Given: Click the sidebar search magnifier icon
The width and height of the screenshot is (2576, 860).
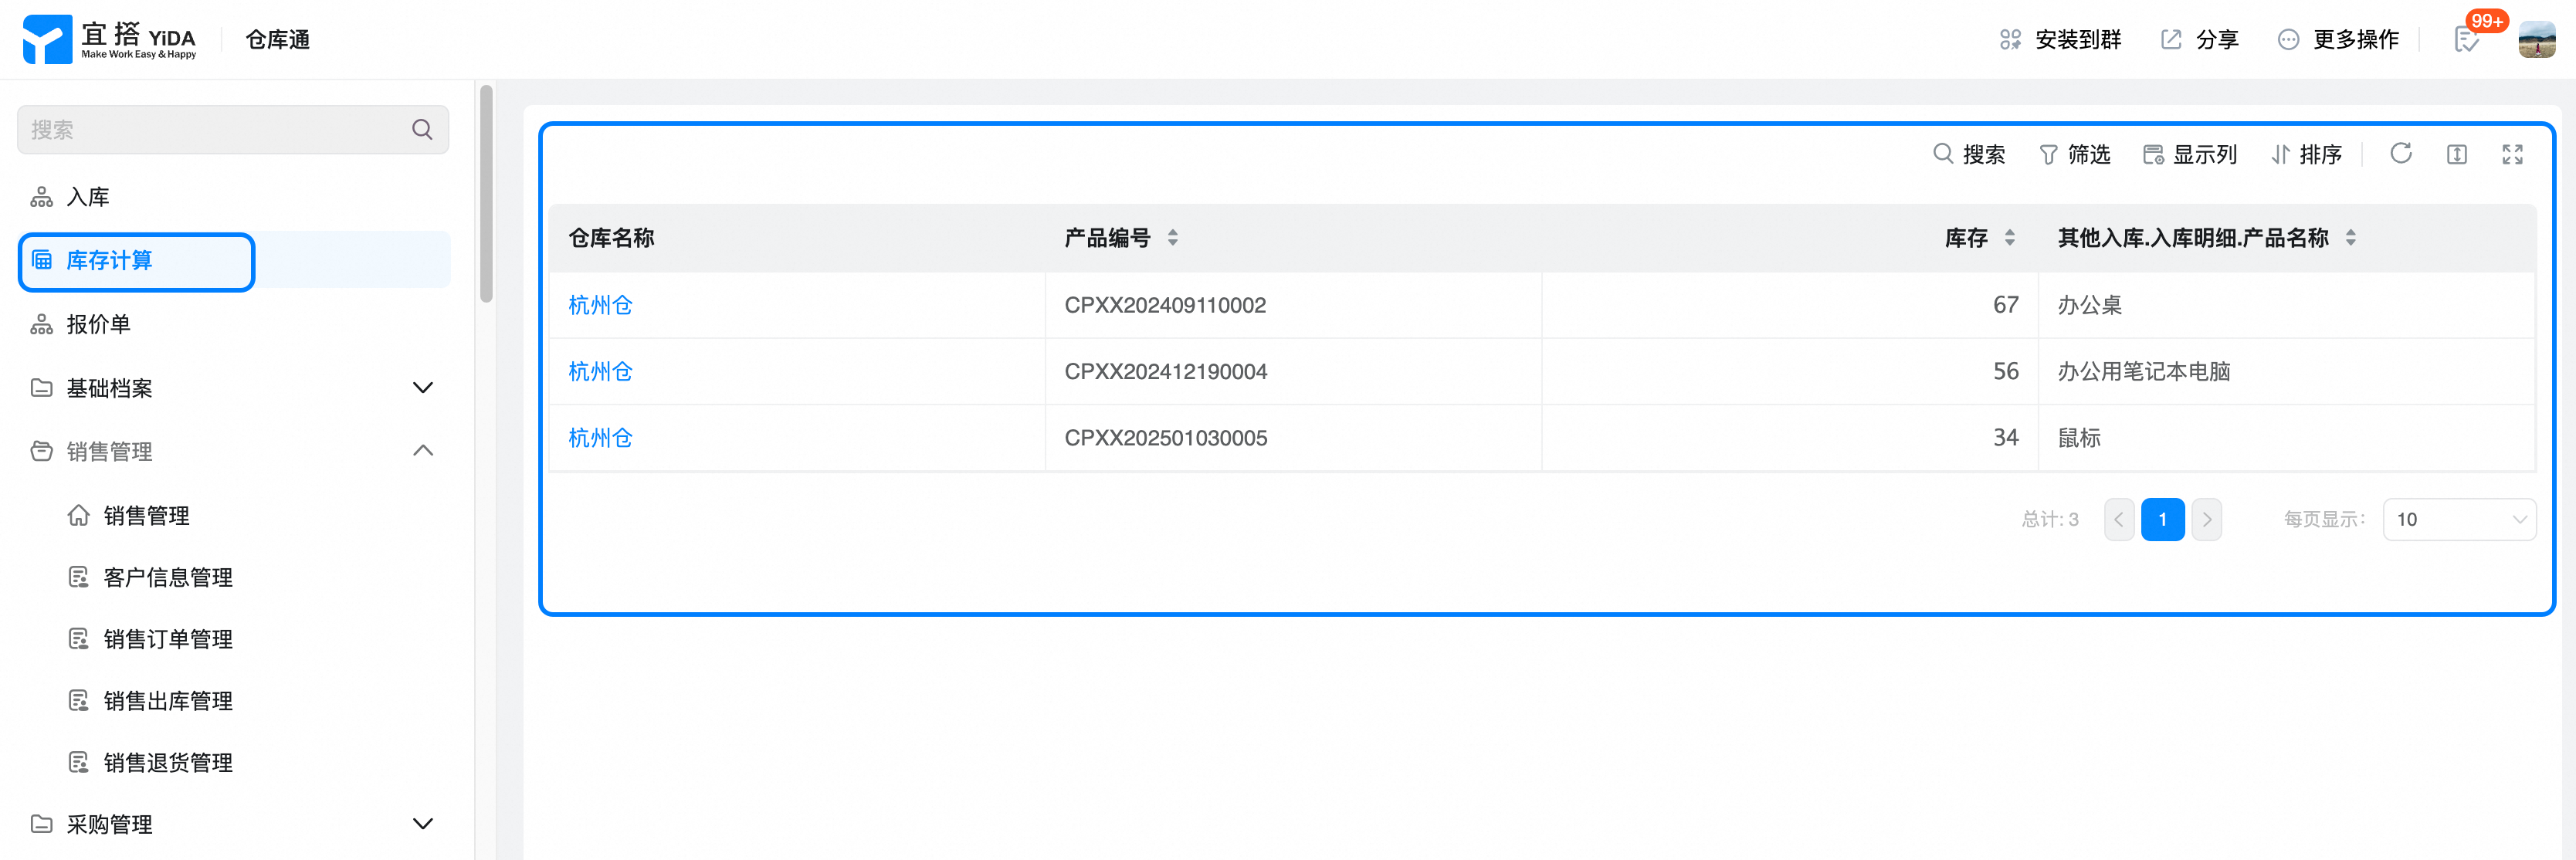Looking at the screenshot, I should (422, 130).
